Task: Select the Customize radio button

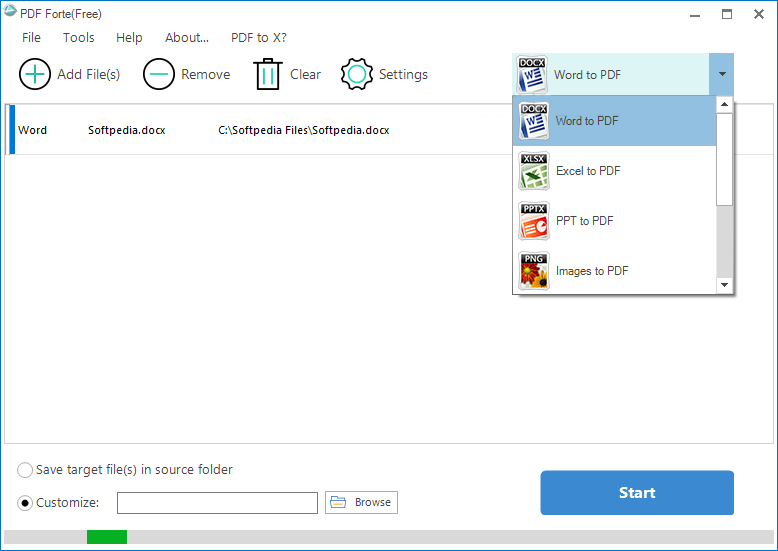Action: tap(25, 503)
